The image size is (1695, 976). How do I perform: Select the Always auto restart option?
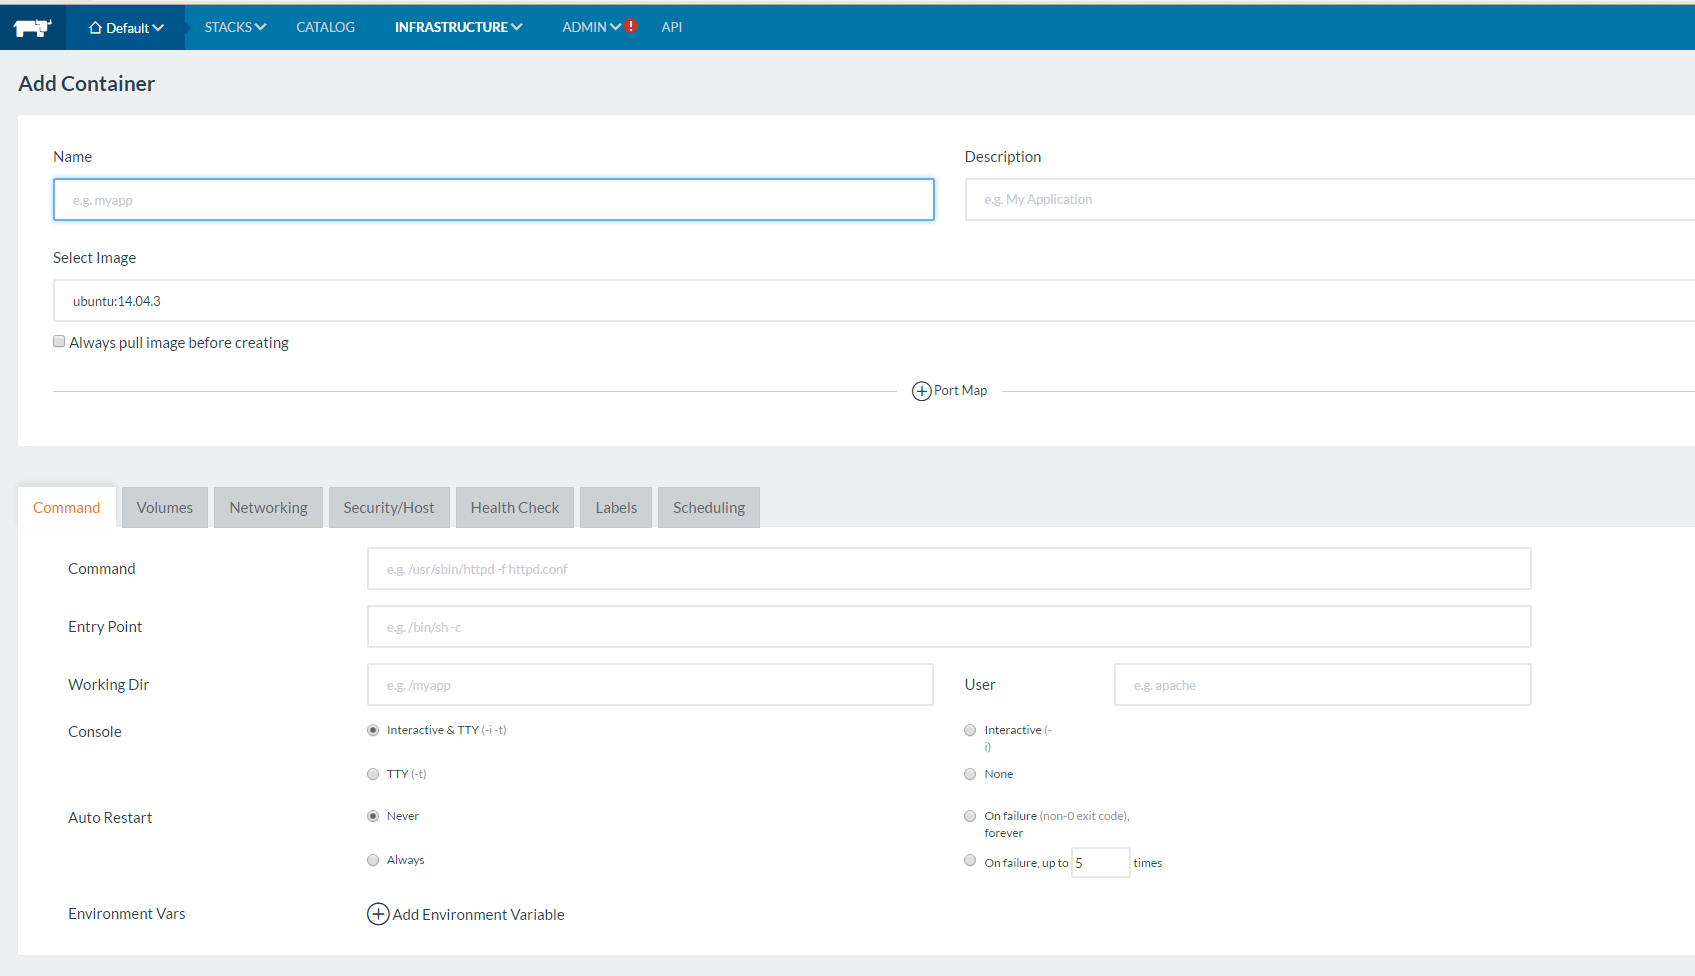[x=373, y=860]
